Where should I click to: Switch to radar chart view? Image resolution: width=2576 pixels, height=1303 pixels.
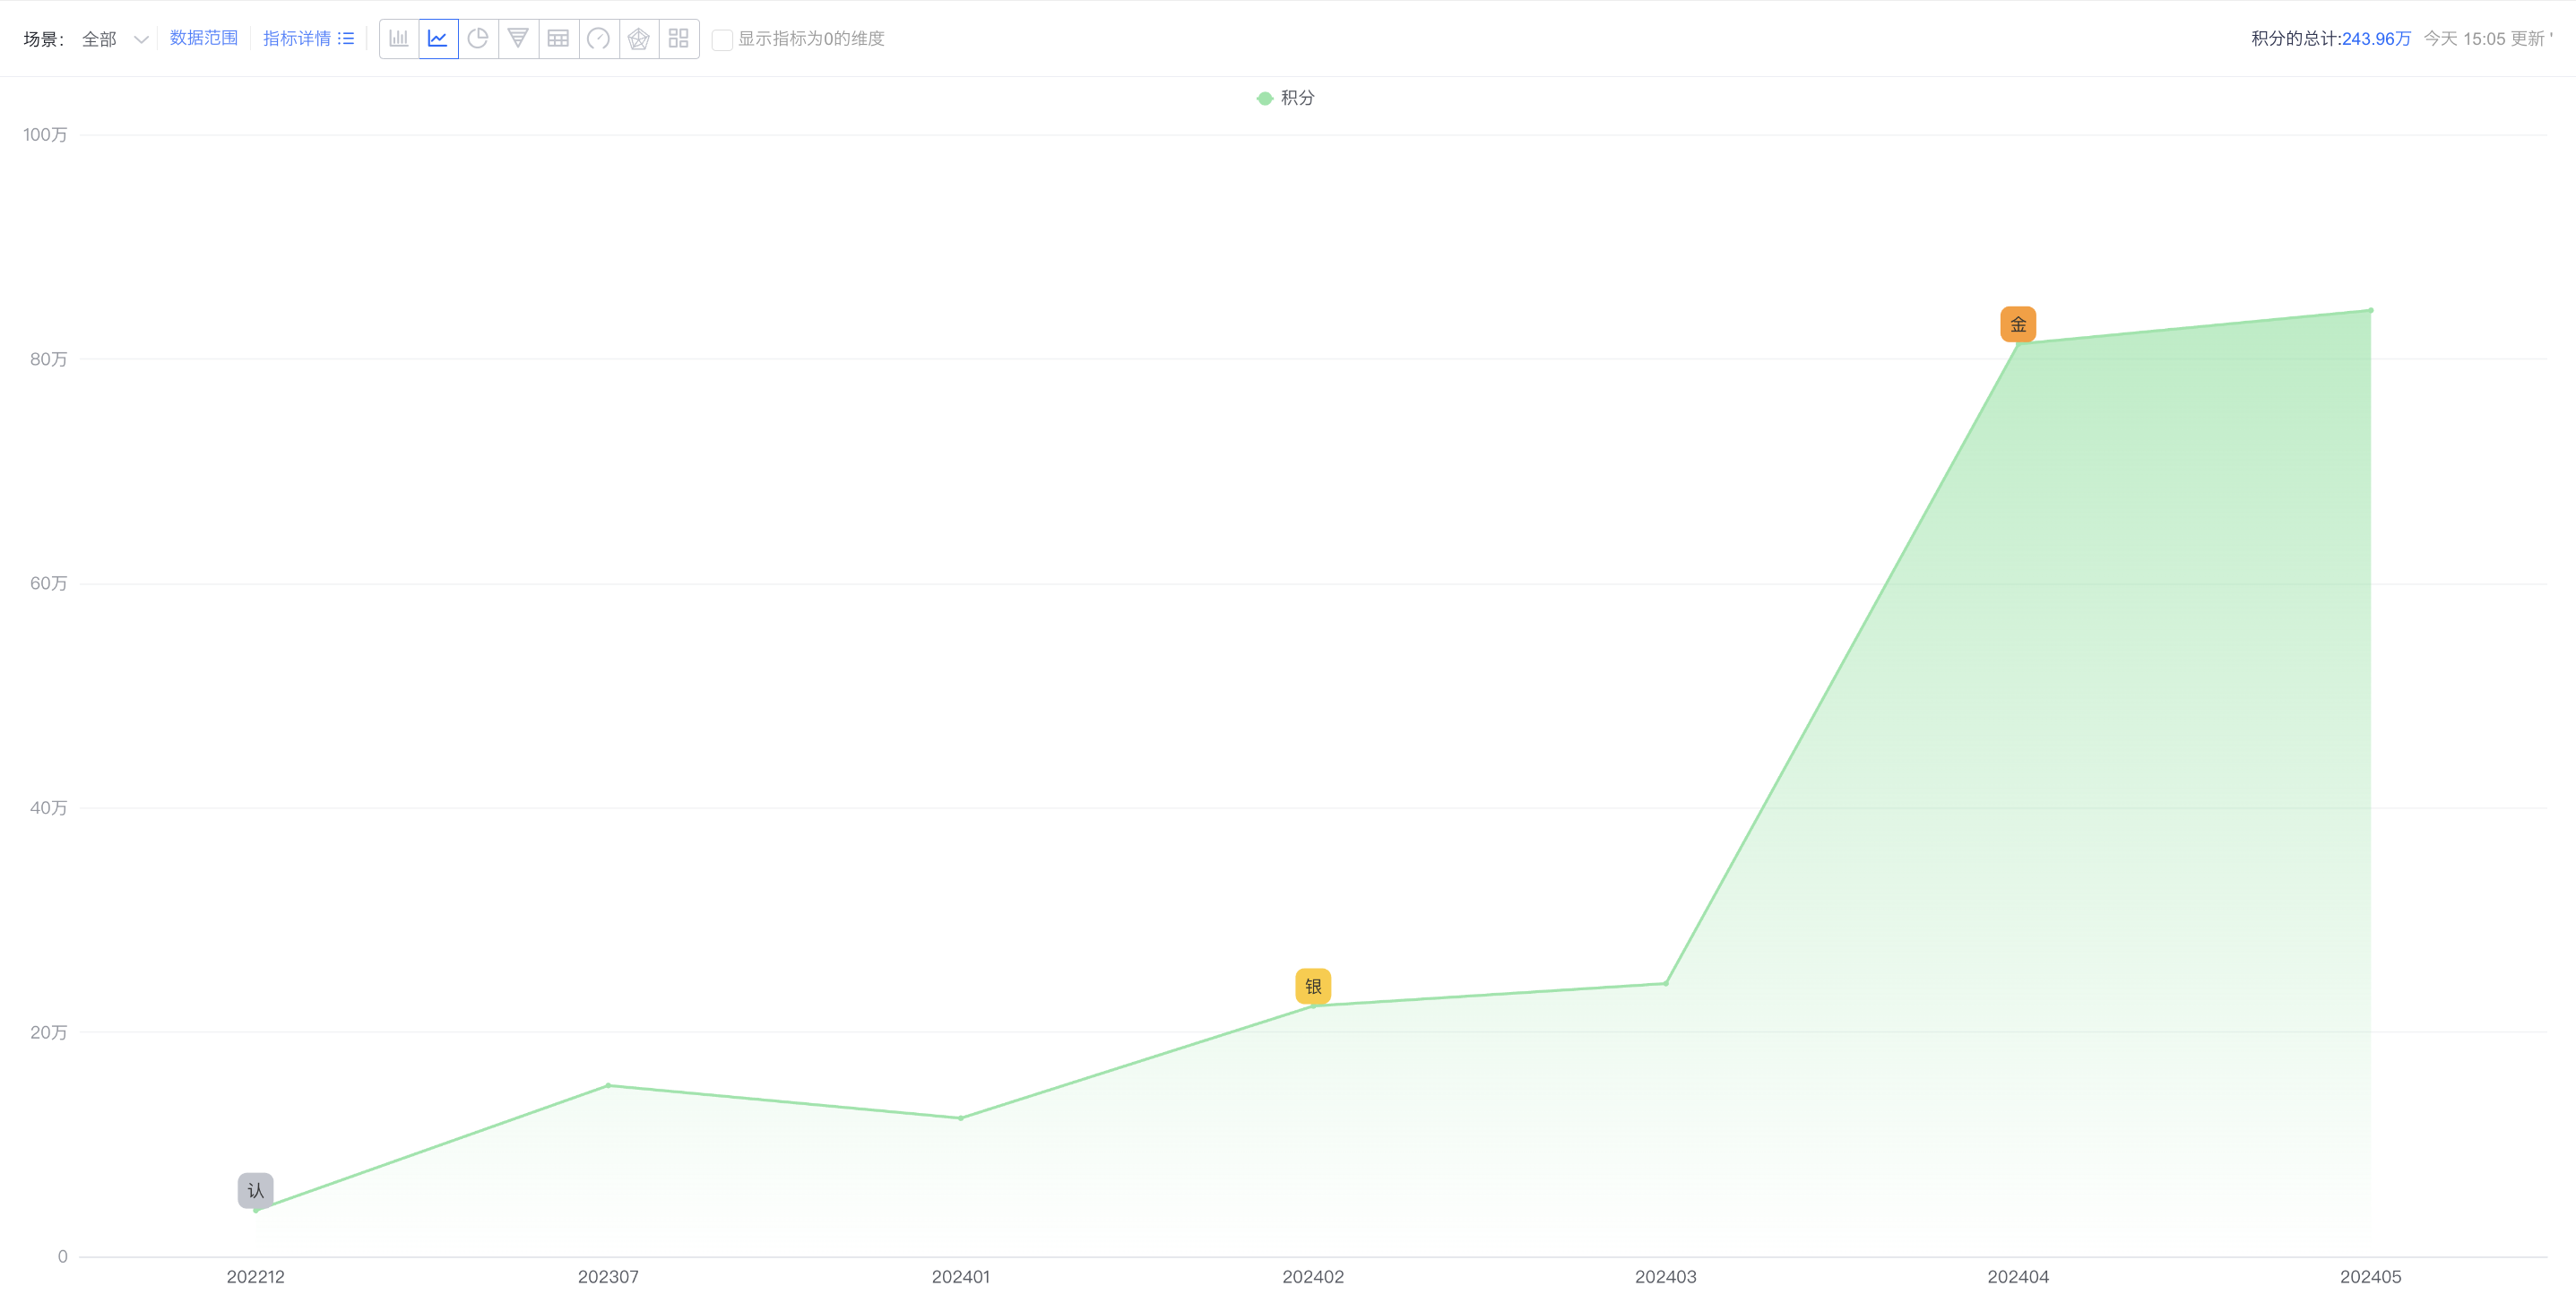coord(639,39)
